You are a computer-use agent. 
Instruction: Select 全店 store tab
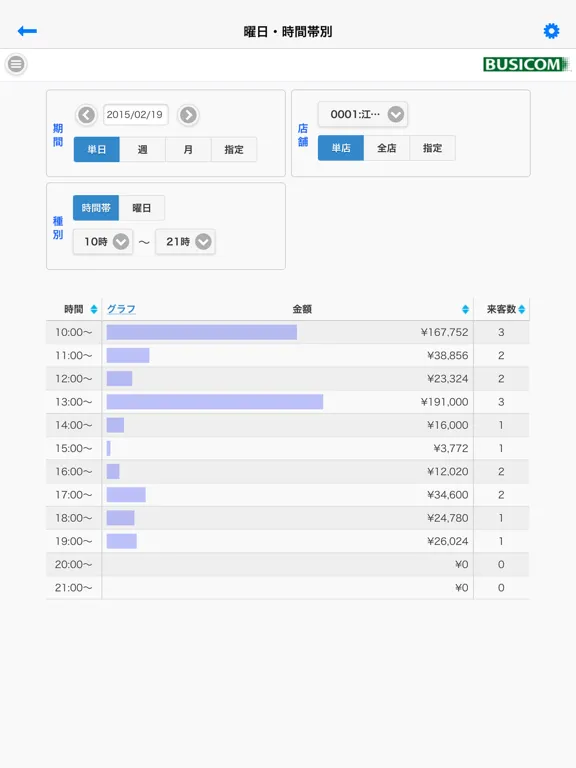[386, 148]
